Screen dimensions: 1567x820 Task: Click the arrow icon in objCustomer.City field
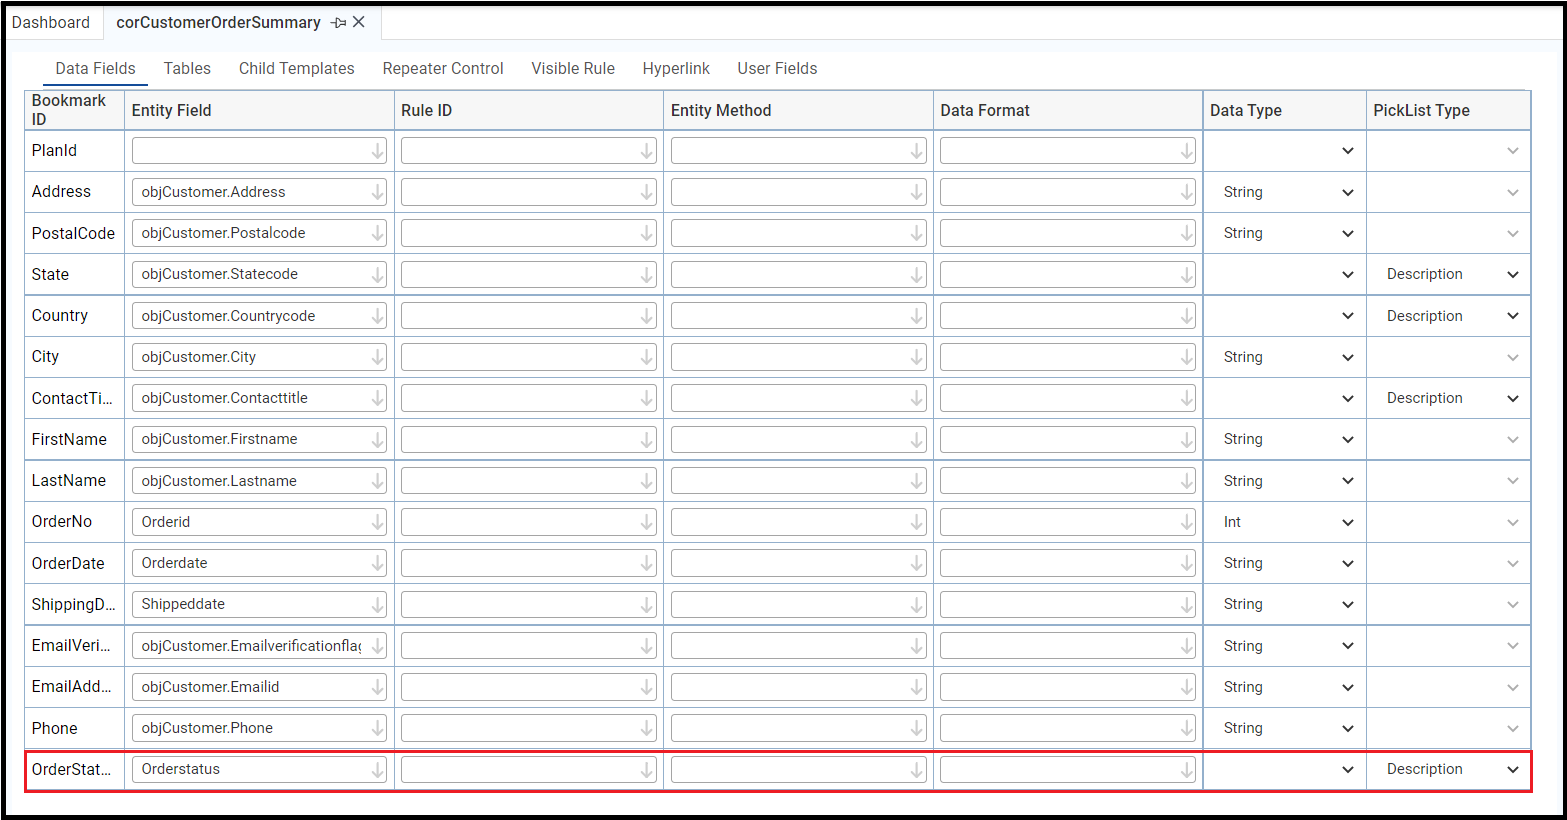coord(378,357)
